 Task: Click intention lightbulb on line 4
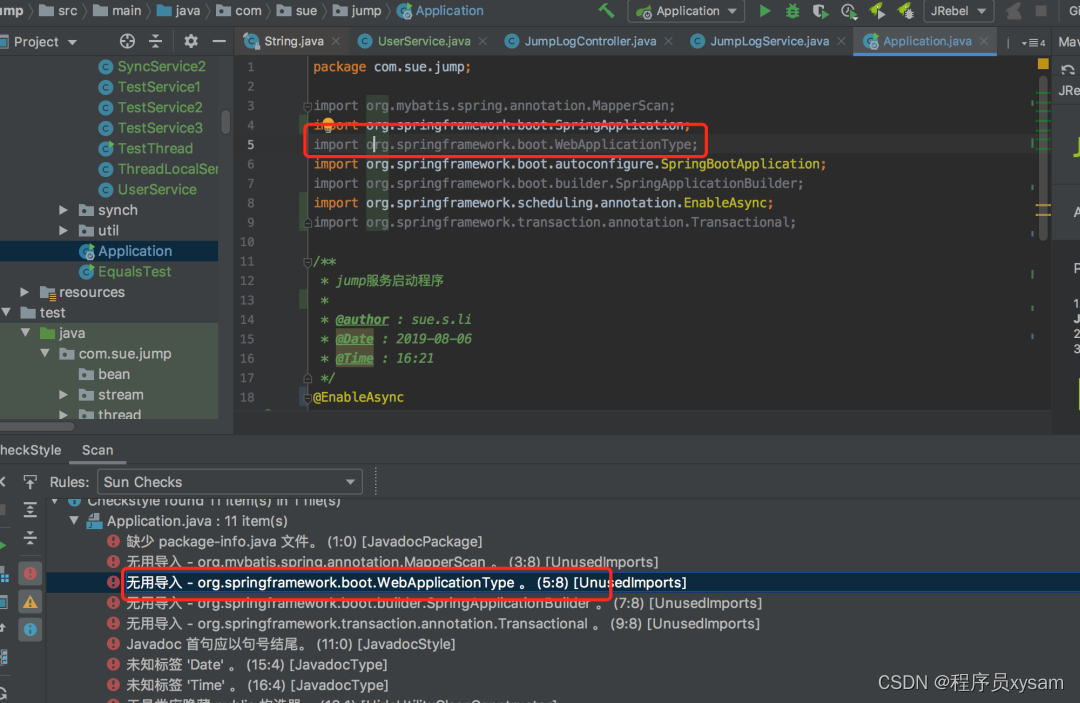coord(328,124)
